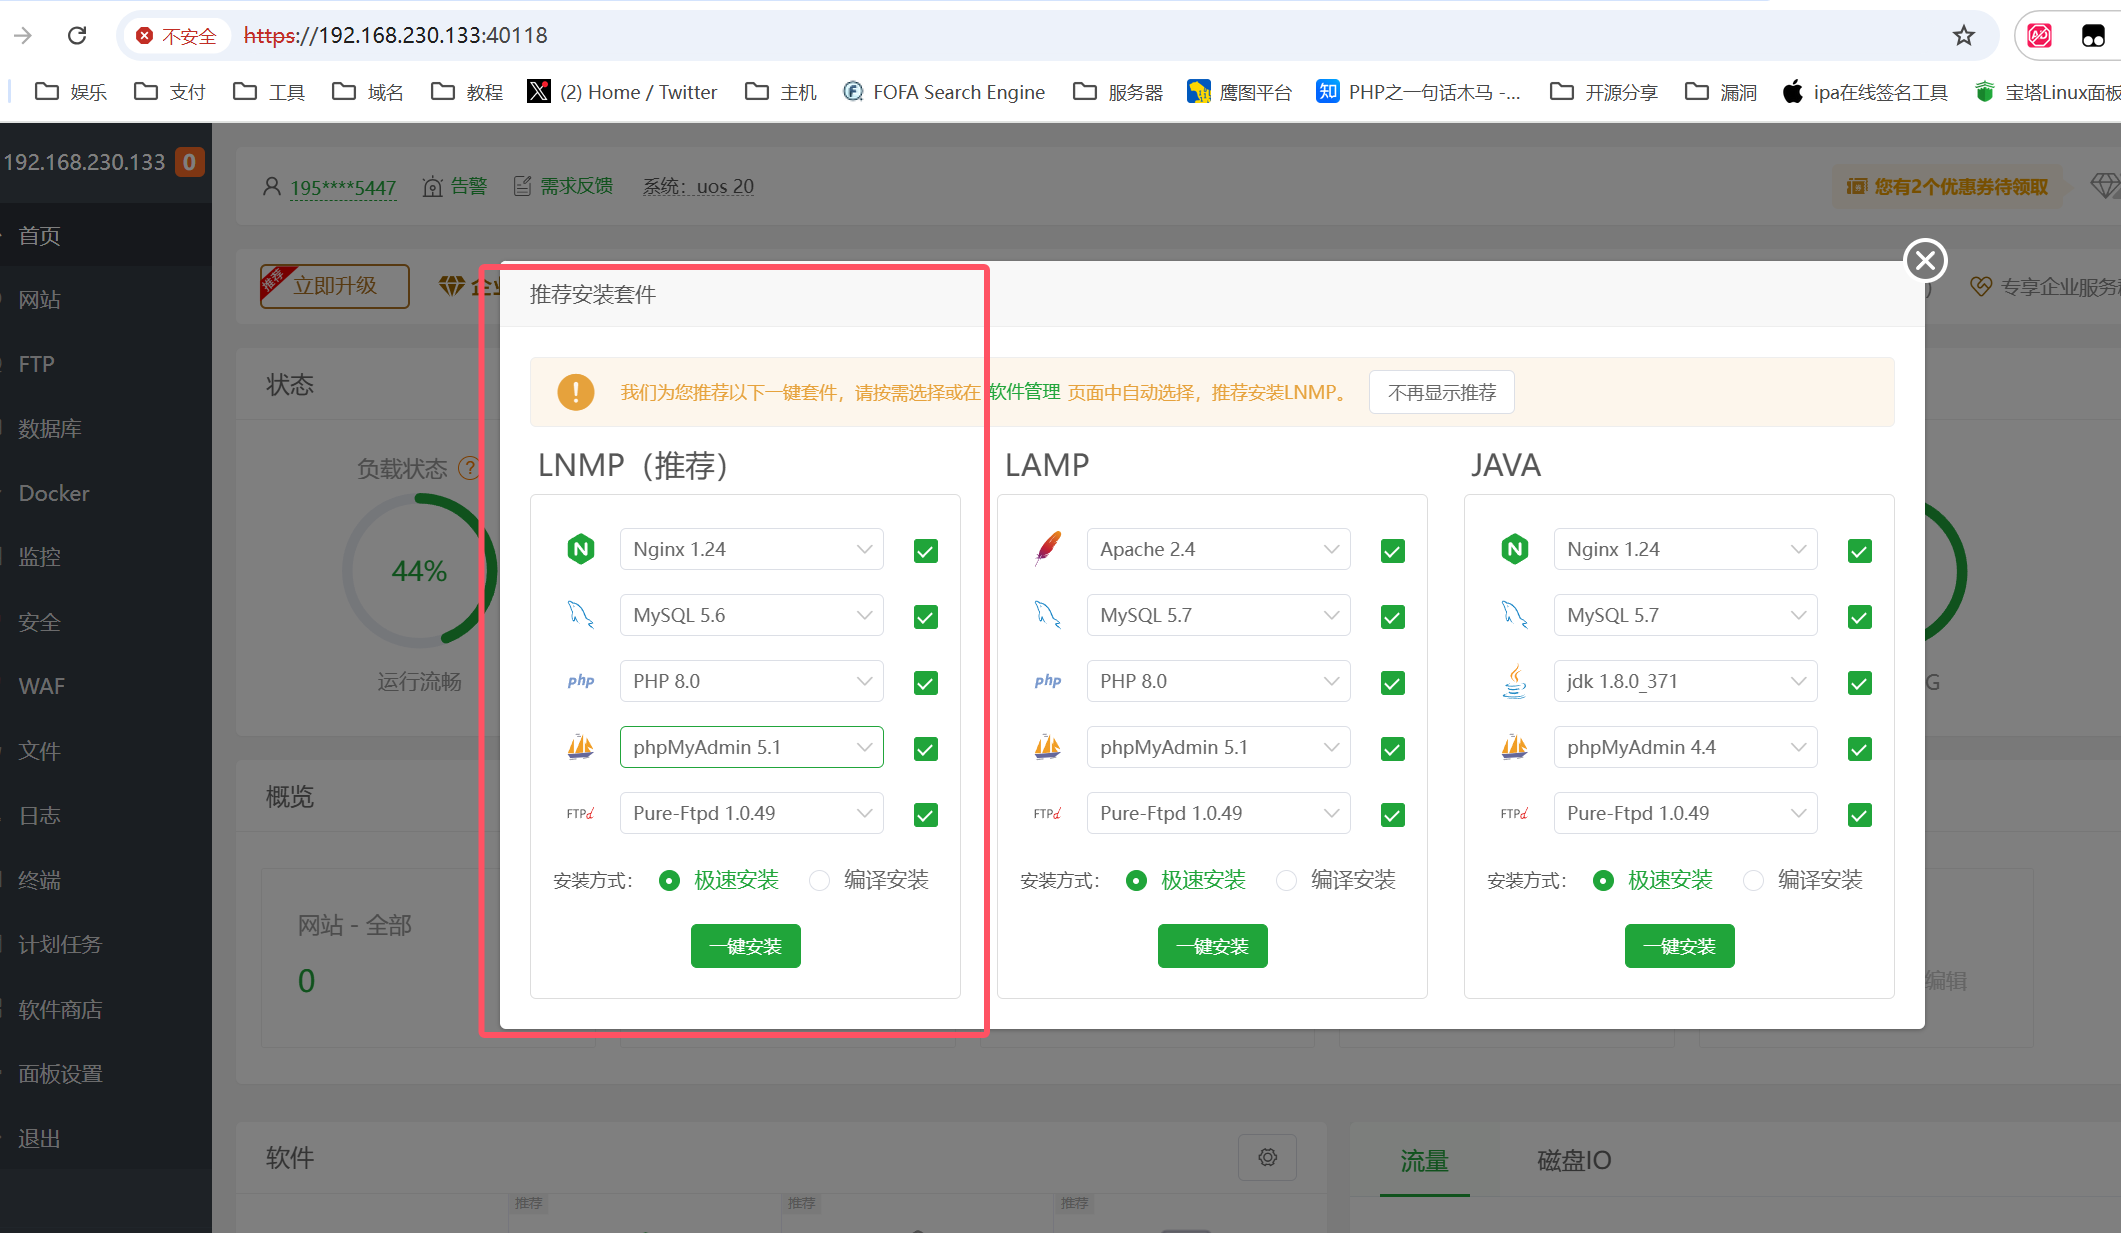Open the Docker sidebar menu item

click(54, 493)
